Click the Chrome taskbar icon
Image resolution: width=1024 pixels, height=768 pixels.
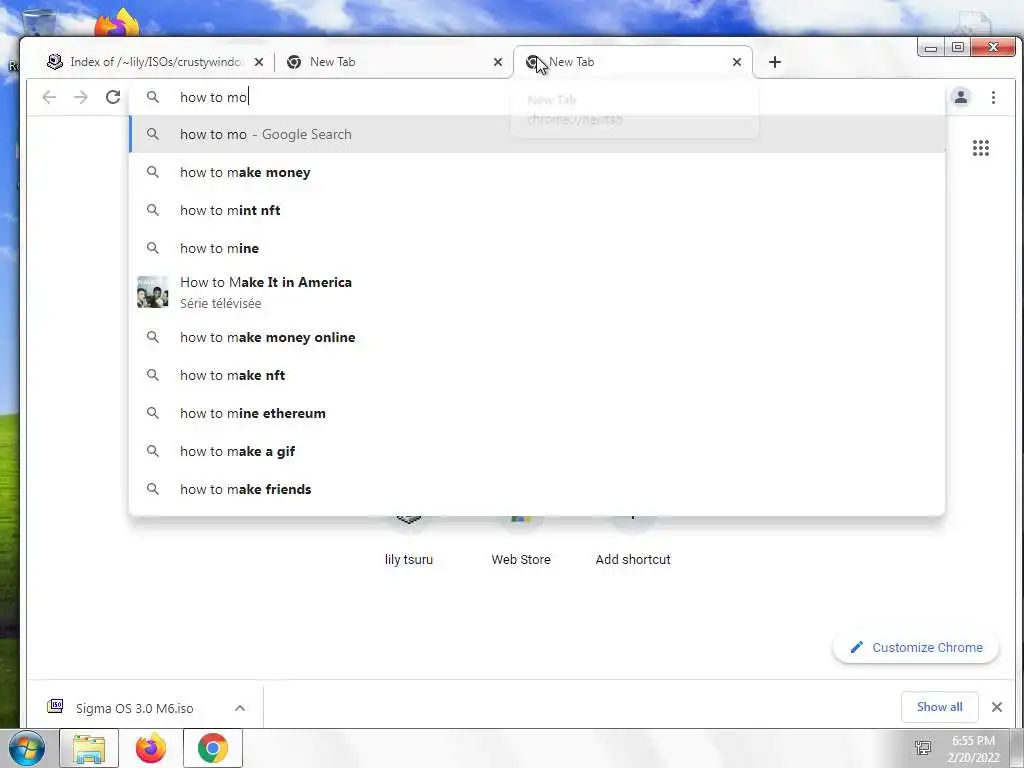coord(213,748)
